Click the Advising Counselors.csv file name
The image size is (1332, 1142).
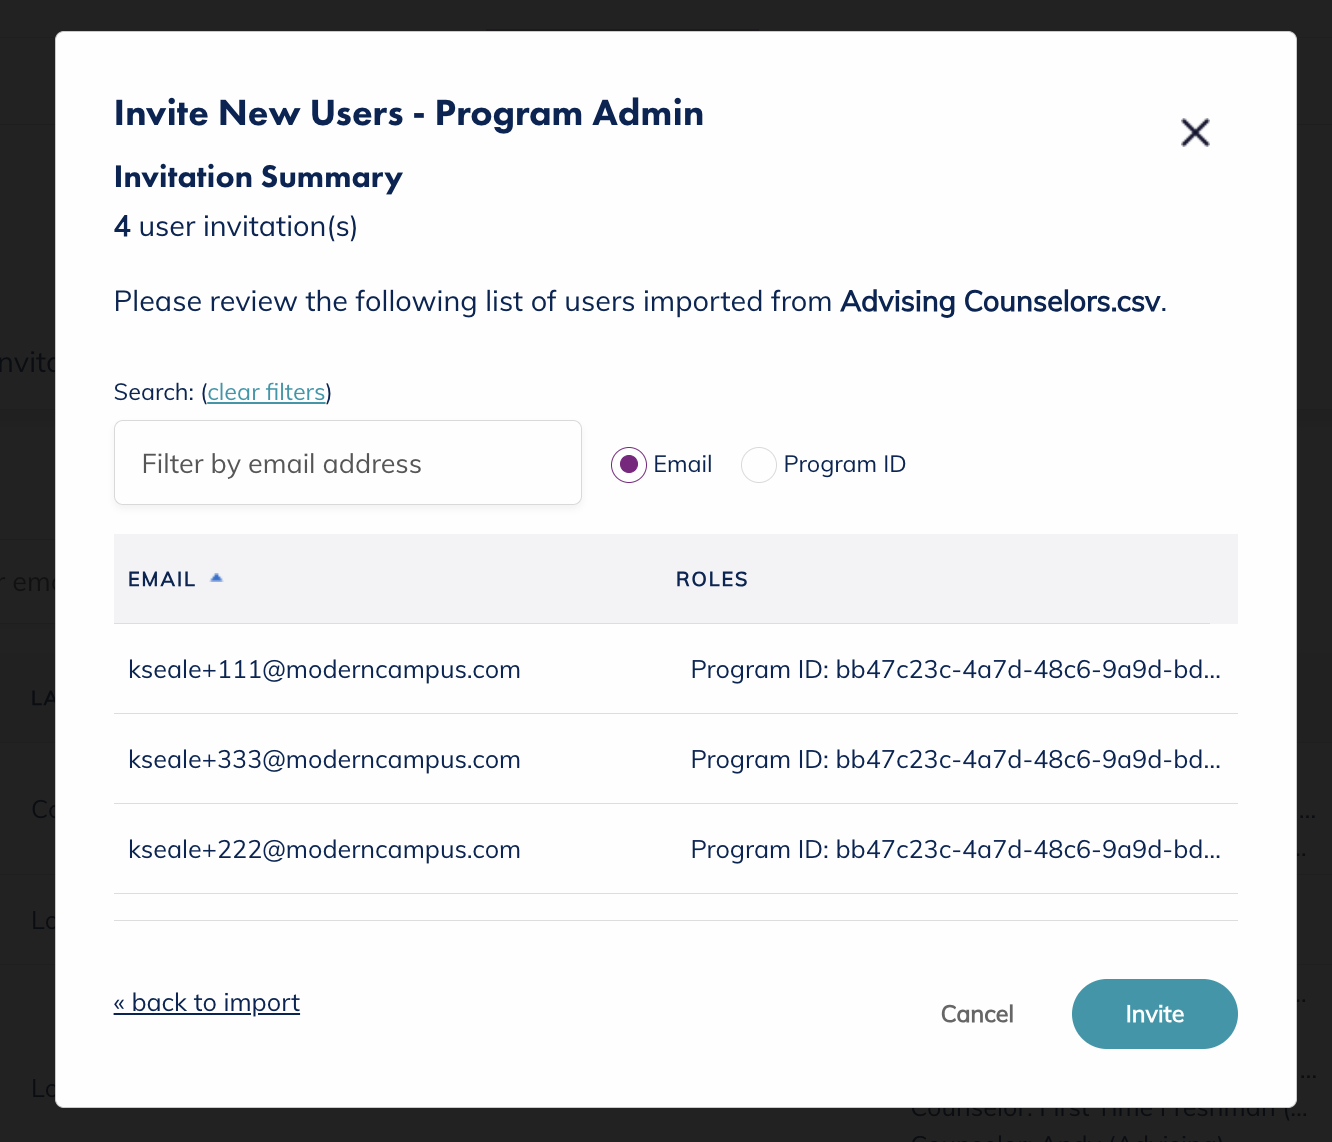click(1001, 301)
